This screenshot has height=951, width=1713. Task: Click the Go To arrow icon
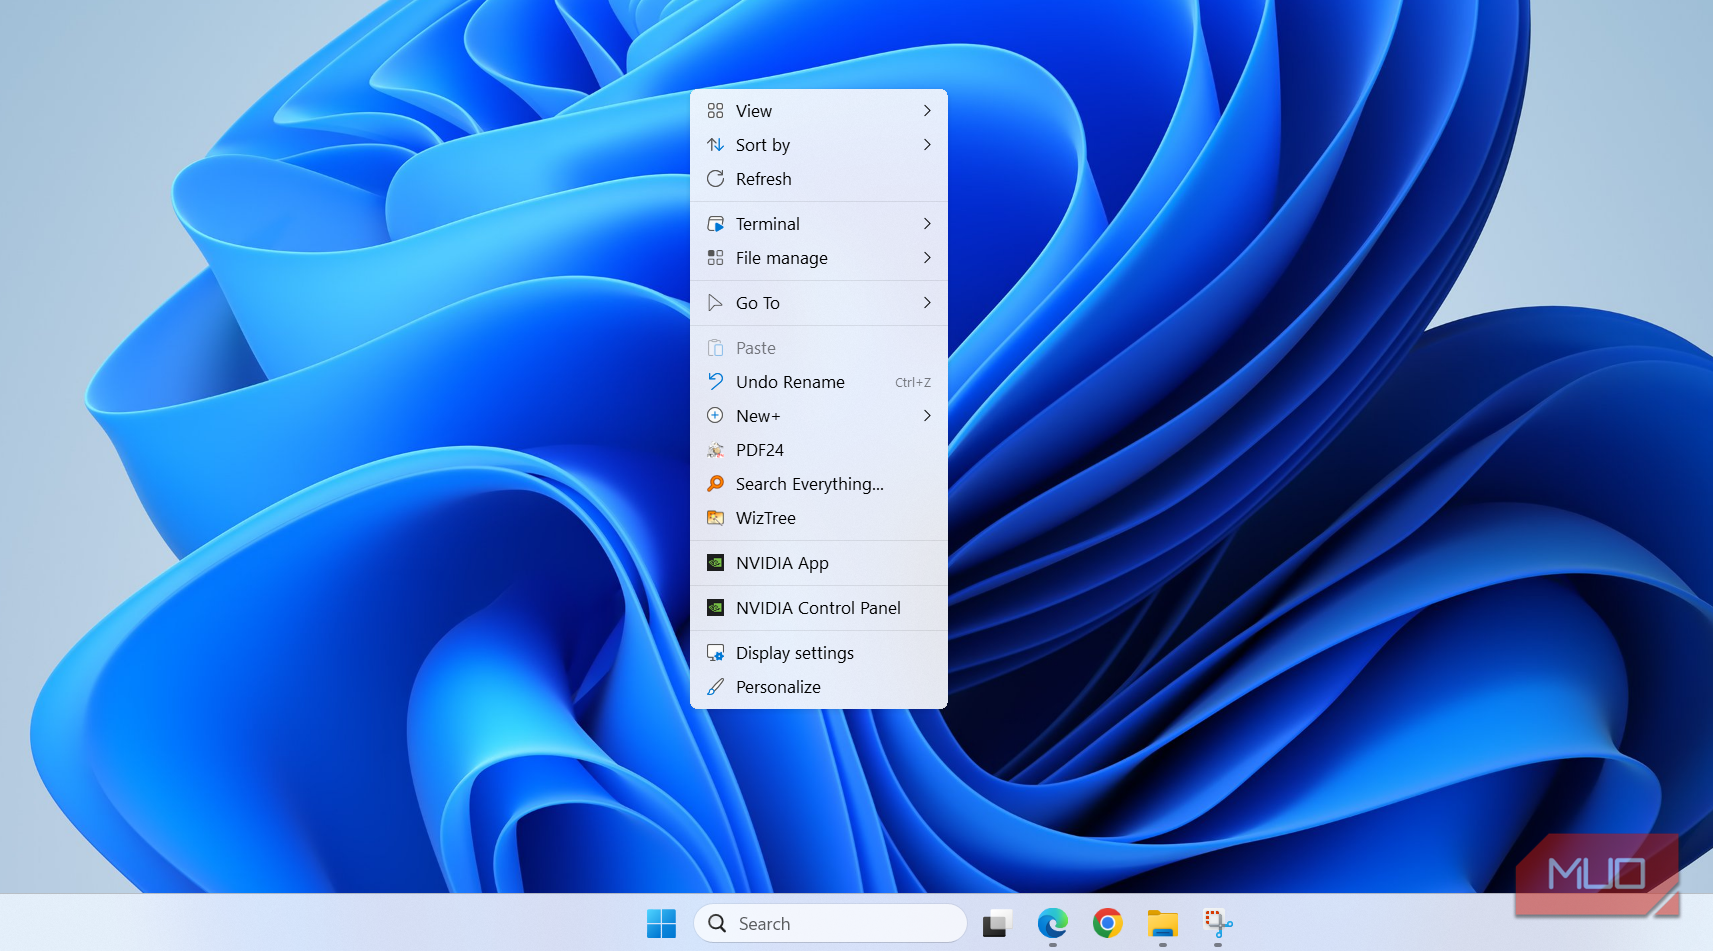[715, 303]
